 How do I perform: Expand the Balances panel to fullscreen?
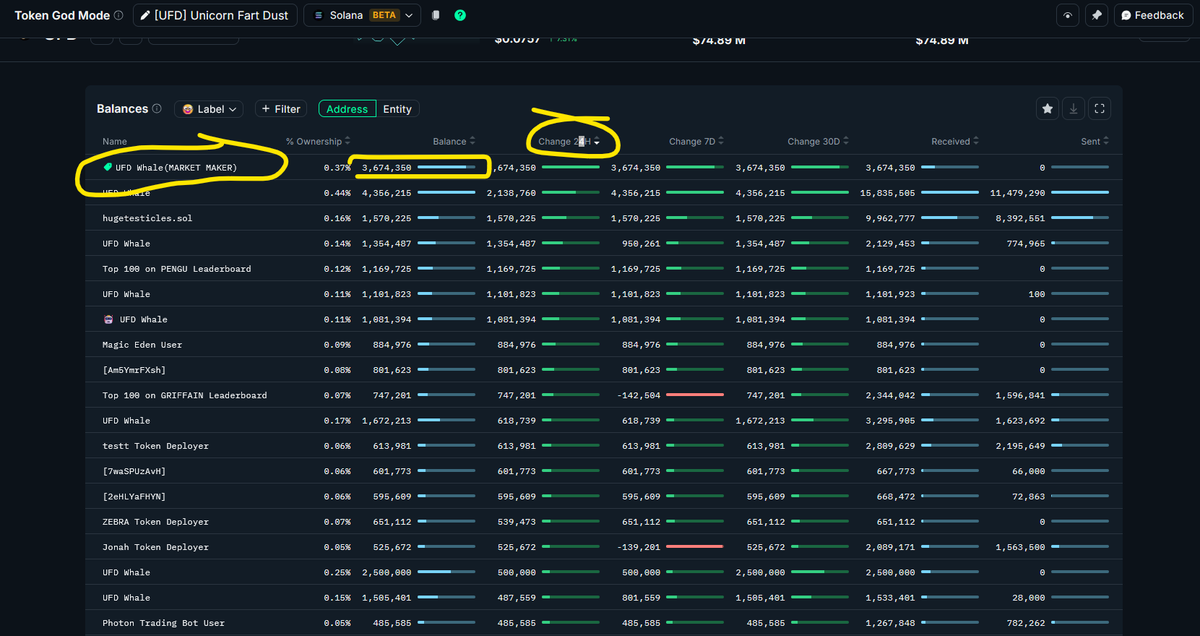pos(1099,109)
